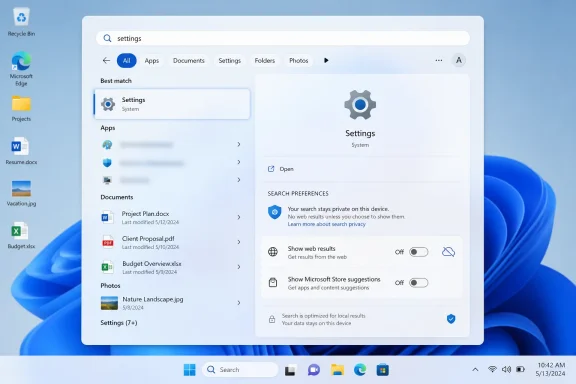Click the blue shield badge at panel bottom
The image size is (576, 384).
pos(451,319)
